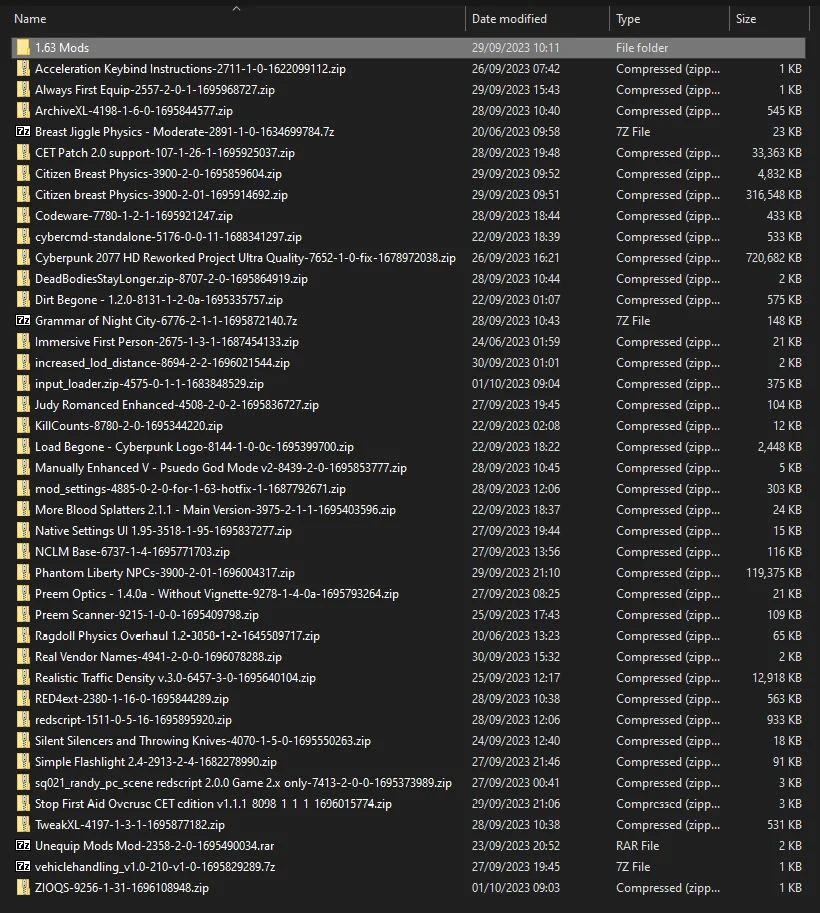Select Immersive First Person zip file
820x913 pixels.
(167, 342)
